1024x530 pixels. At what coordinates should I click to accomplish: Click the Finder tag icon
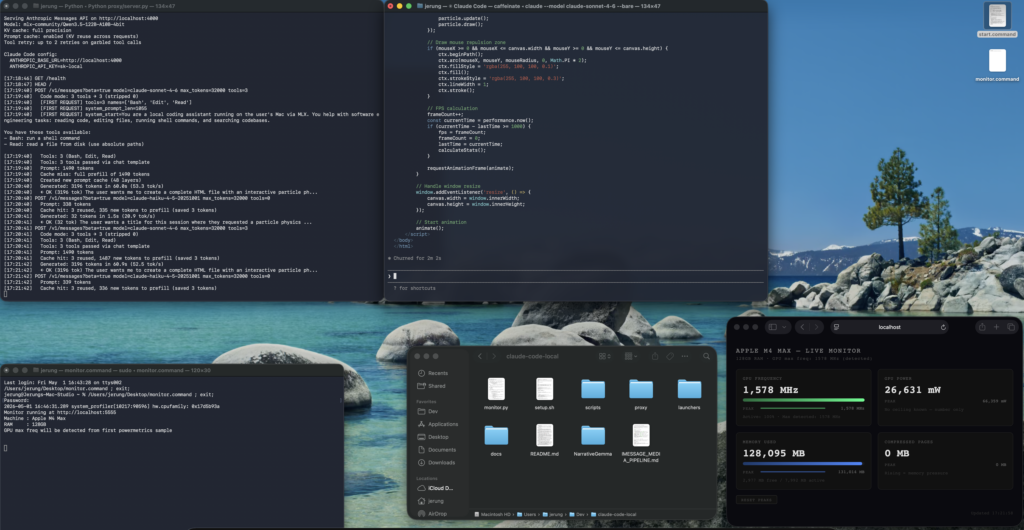point(669,356)
